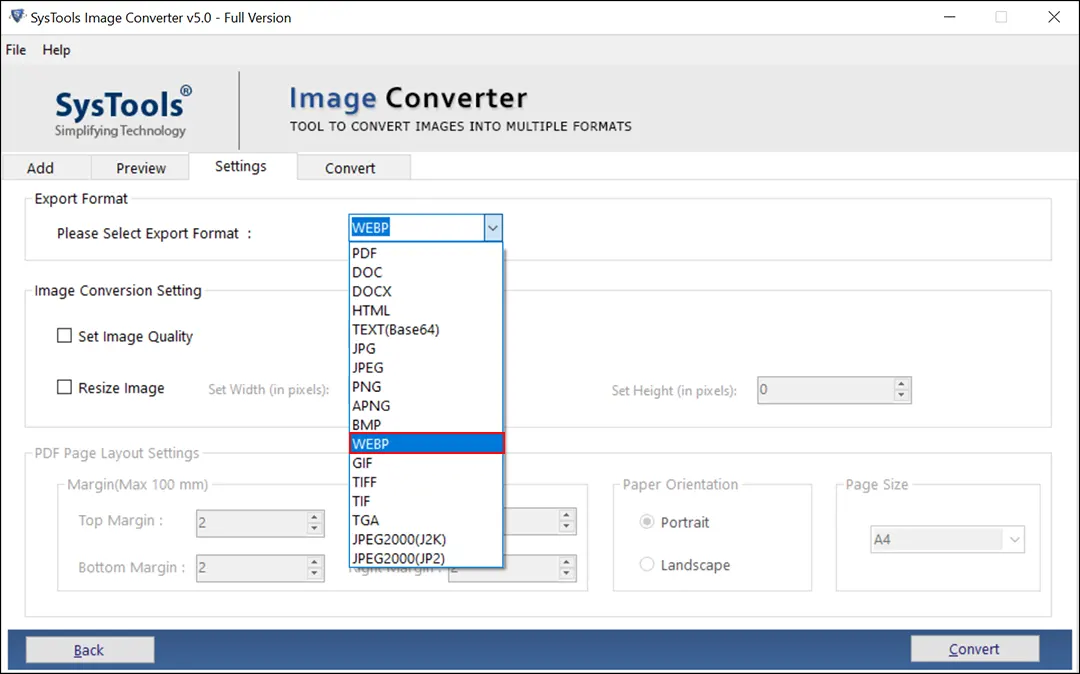Choose PDF from the format list

coord(426,253)
